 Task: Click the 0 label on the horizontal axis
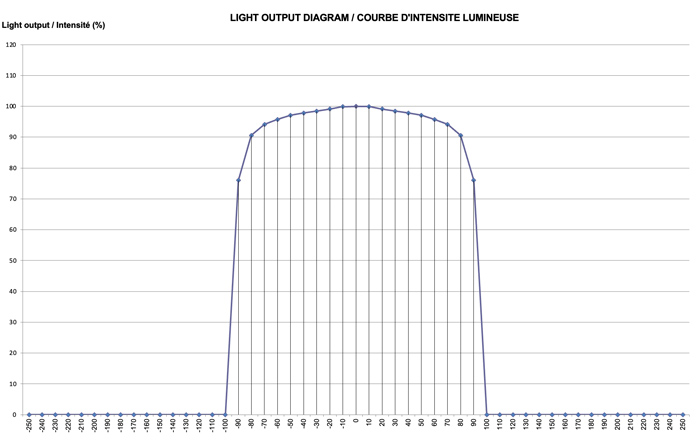[356, 421]
